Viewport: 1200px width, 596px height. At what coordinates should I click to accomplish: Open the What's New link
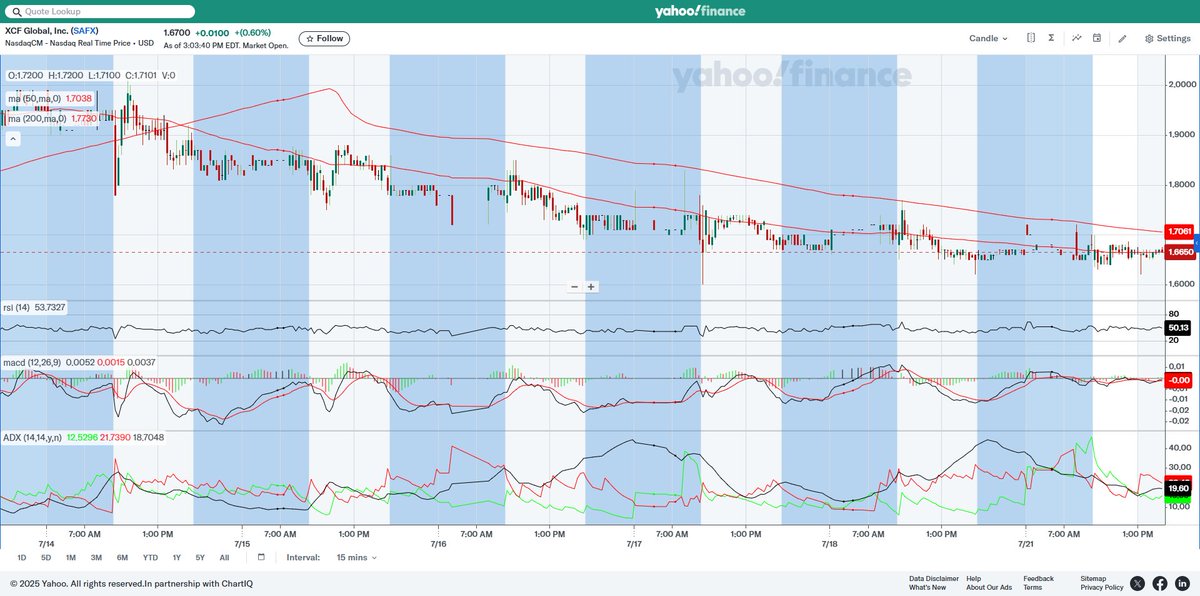[927, 587]
